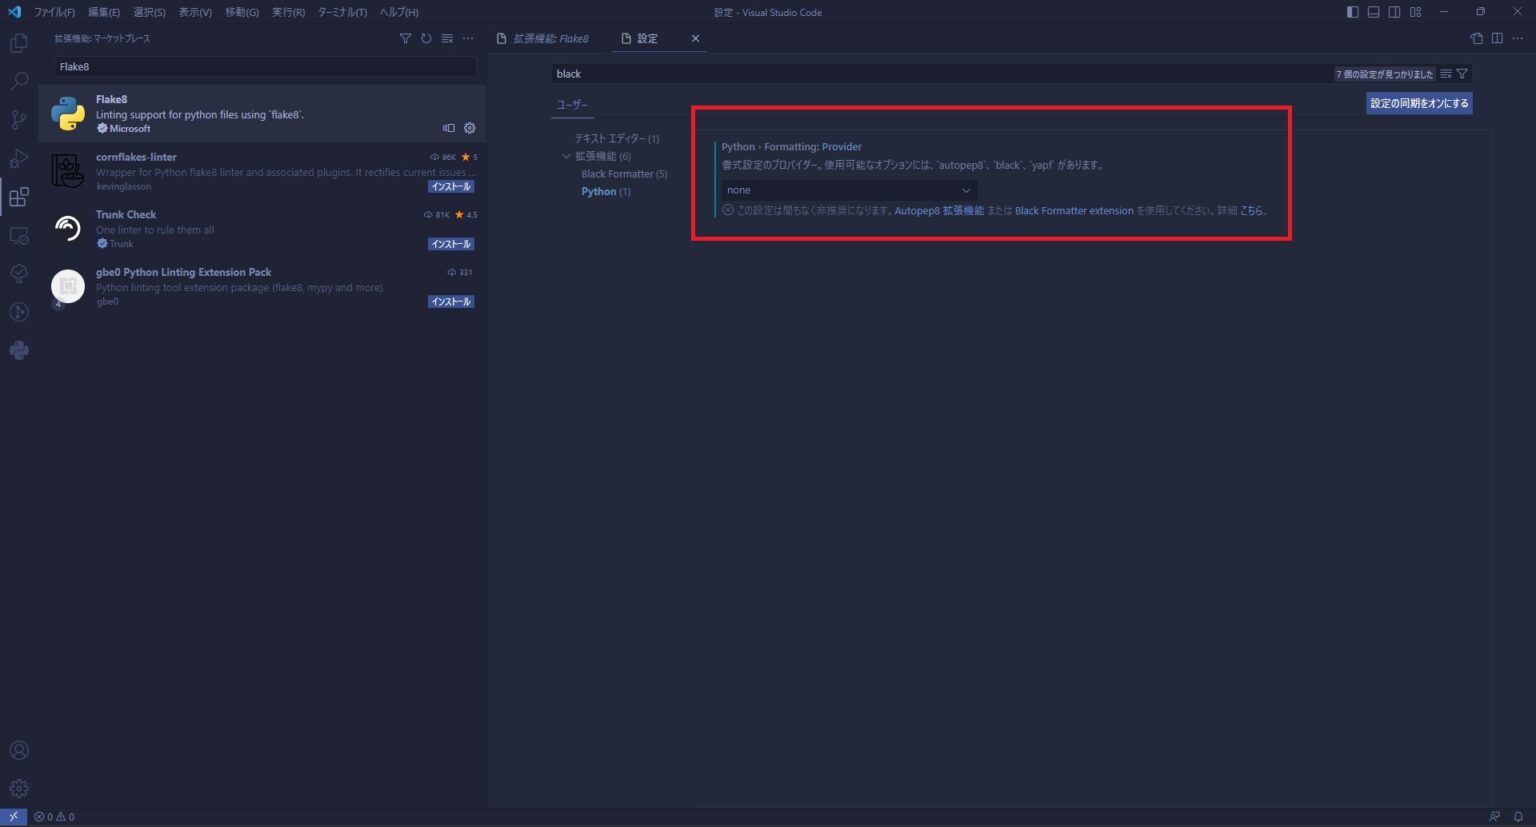Click the Python icon in activity bar
1536x827 pixels.
pyautogui.click(x=19, y=350)
